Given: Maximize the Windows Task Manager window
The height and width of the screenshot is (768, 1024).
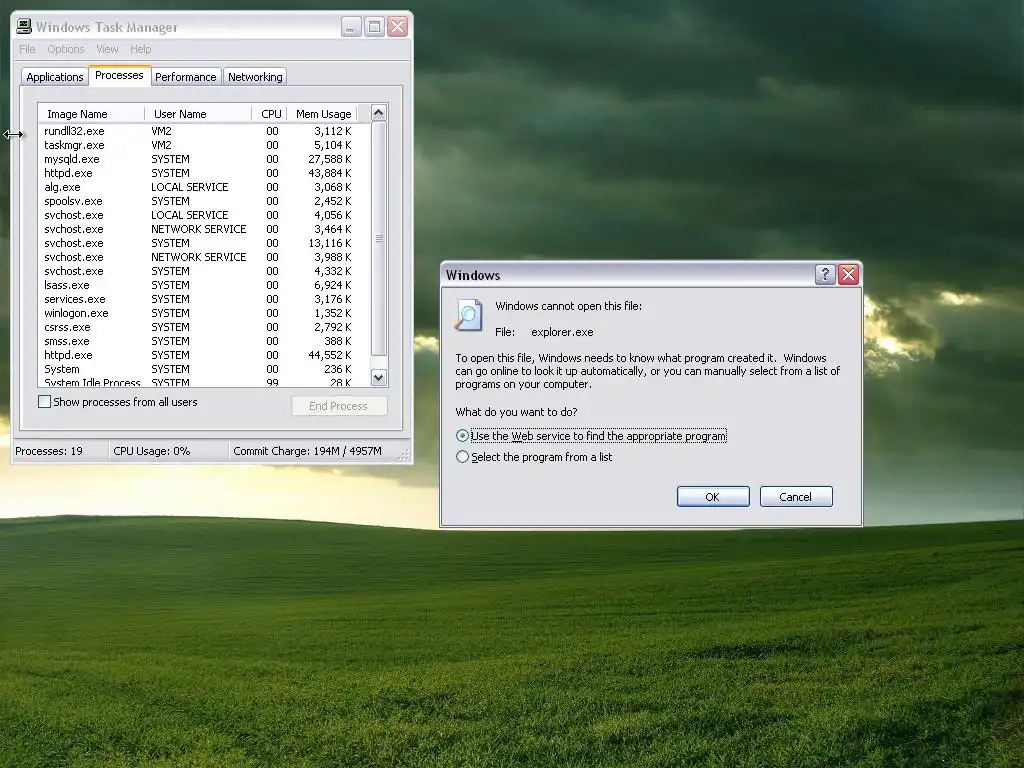Looking at the screenshot, I should (374, 27).
